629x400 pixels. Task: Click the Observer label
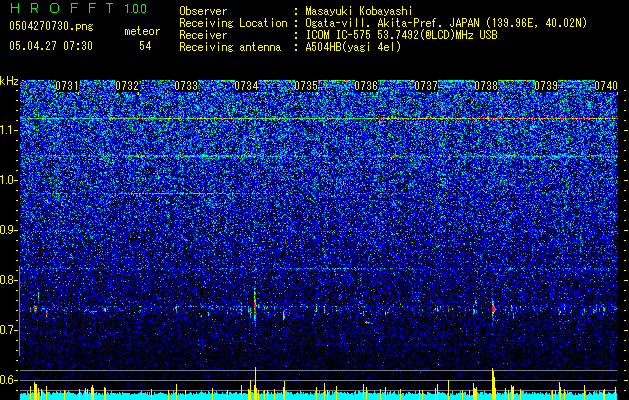[203, 11]
